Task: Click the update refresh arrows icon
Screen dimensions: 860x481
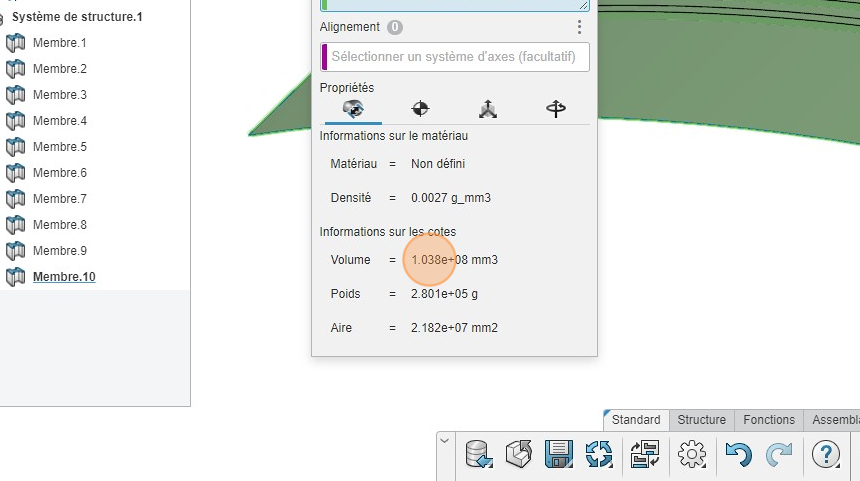Action: [598, 454]
